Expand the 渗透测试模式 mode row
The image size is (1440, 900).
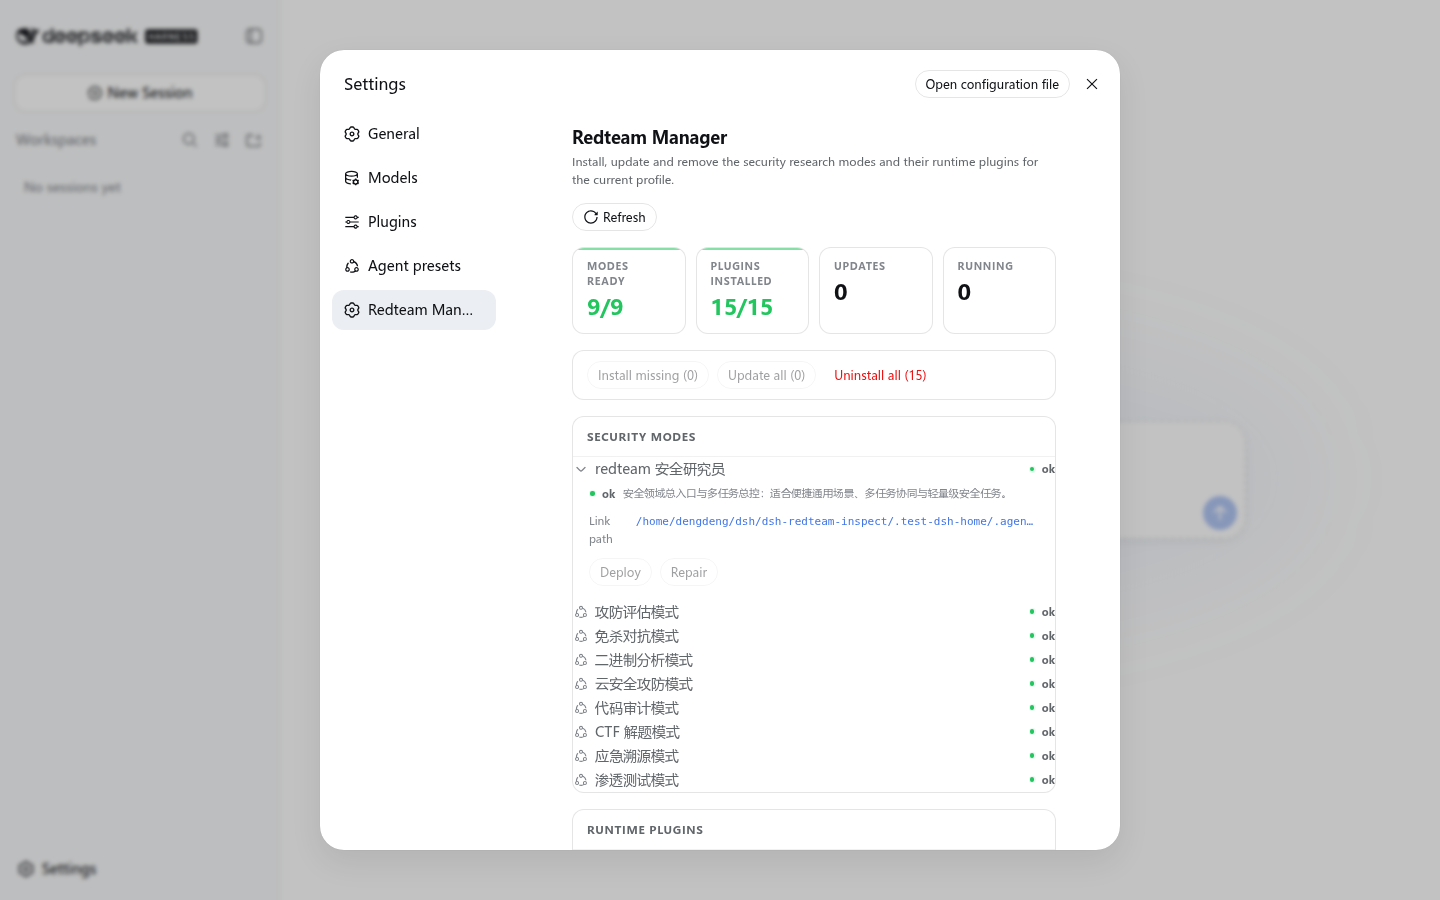point(814,780)
